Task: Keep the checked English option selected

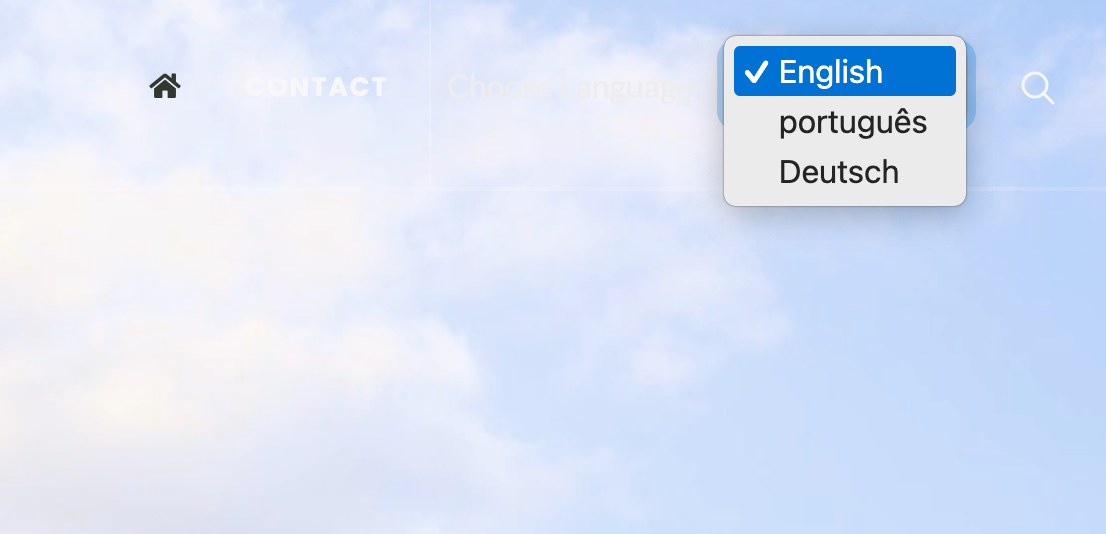Action: (x=845, y=71)
